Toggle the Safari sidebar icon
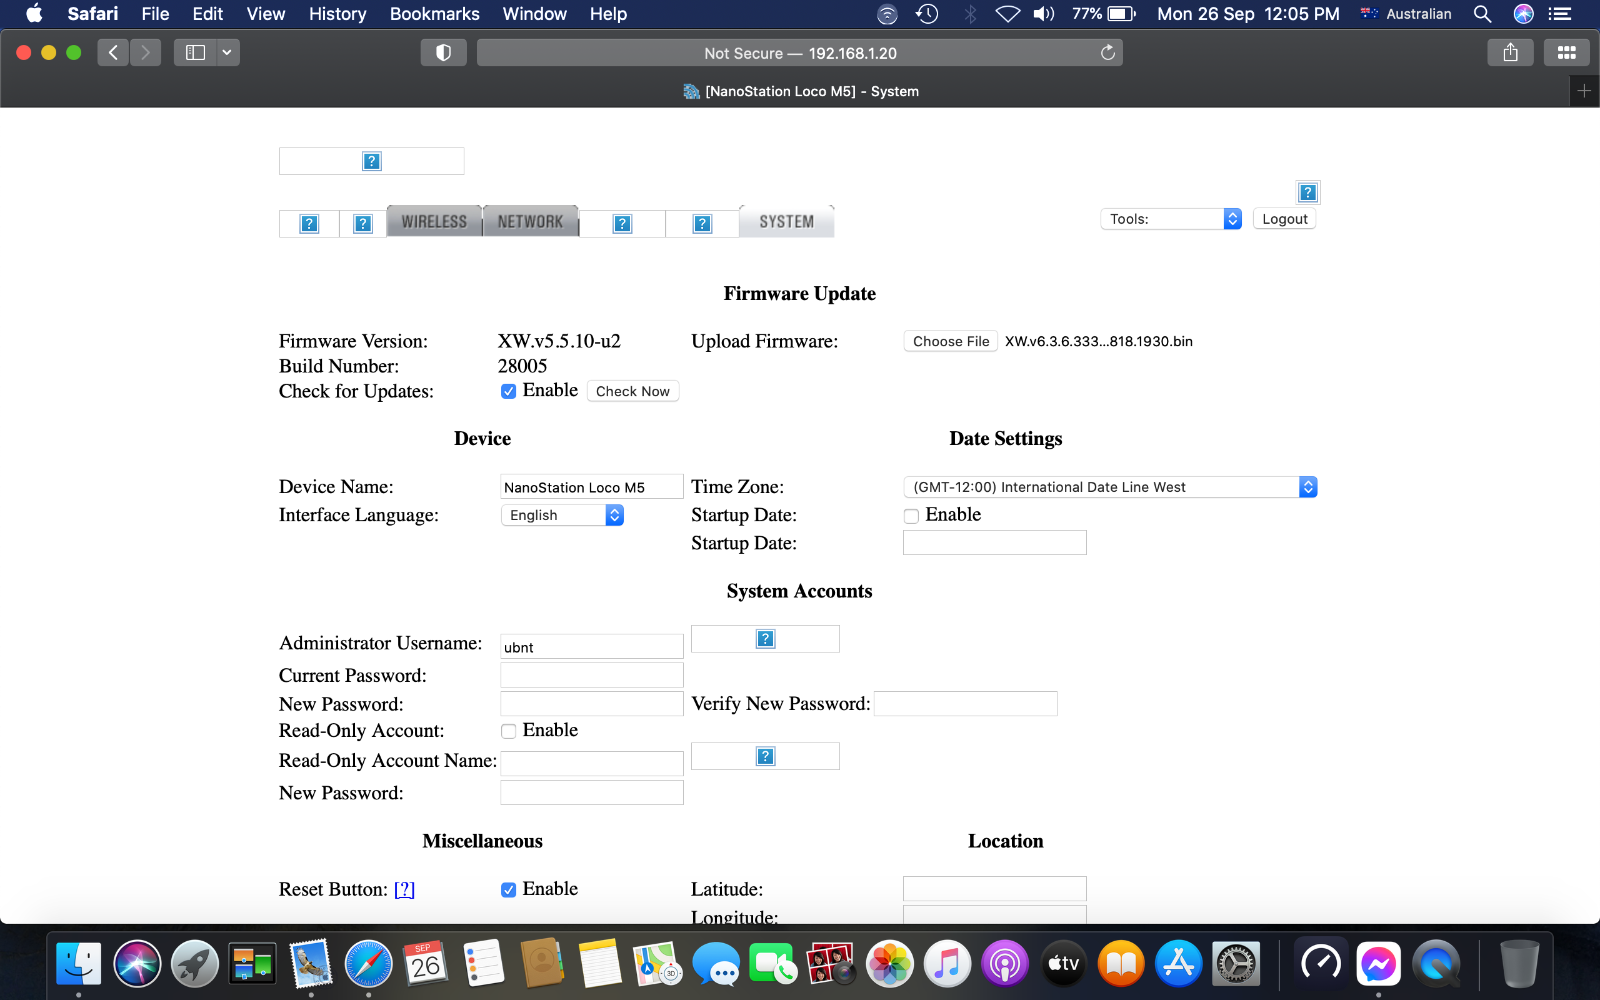Viewport: 1600px width, 1000px height. [x=196, y=53]
